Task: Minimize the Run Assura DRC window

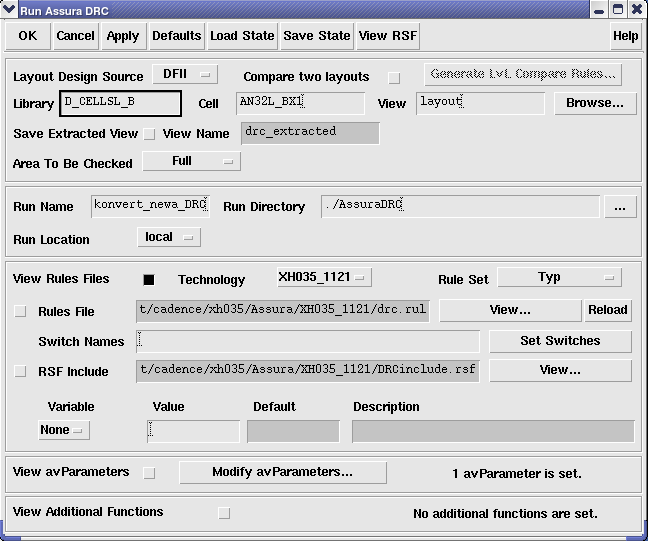Action: [x=599, y=10]
